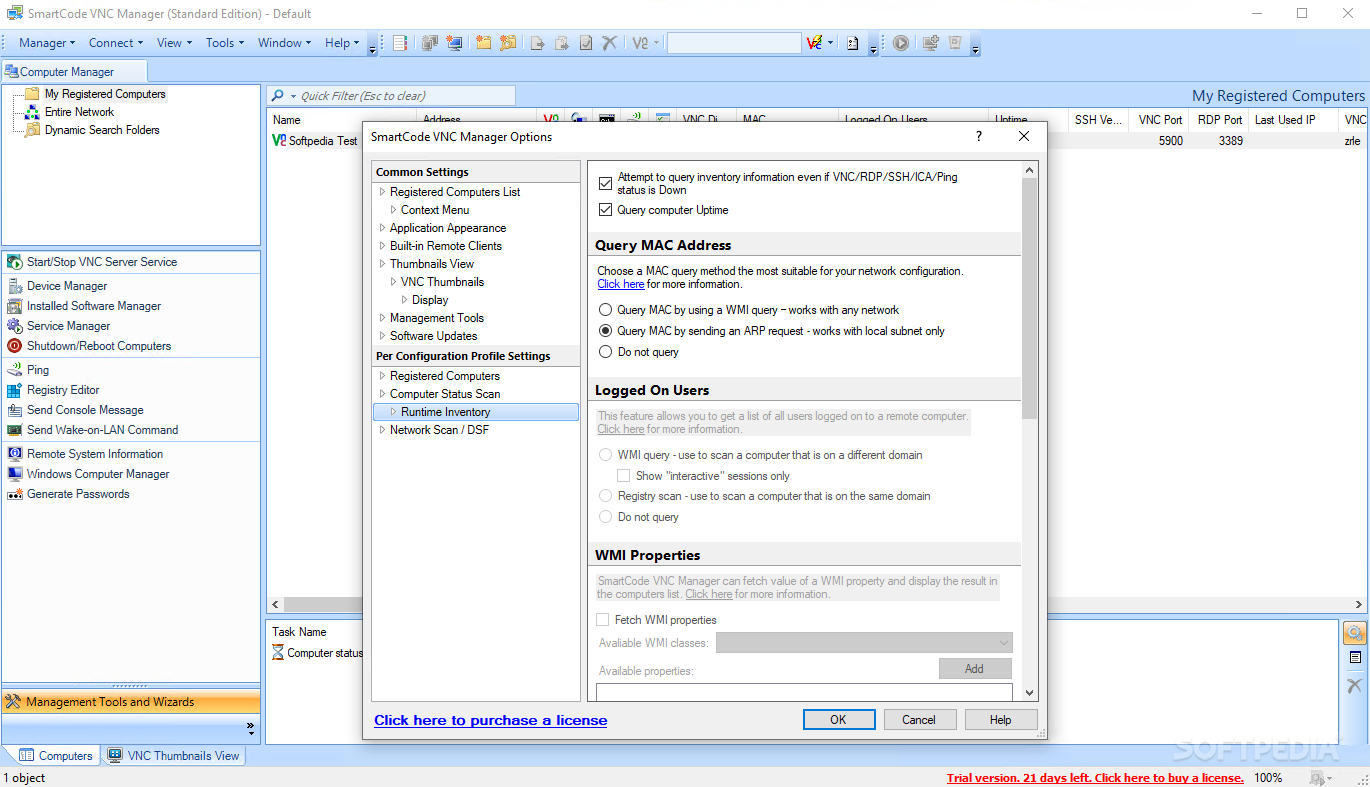Open Device Manager from the tools list
Image resolution: width=1370 pixels, height=787 pixels.
point(67,286)
